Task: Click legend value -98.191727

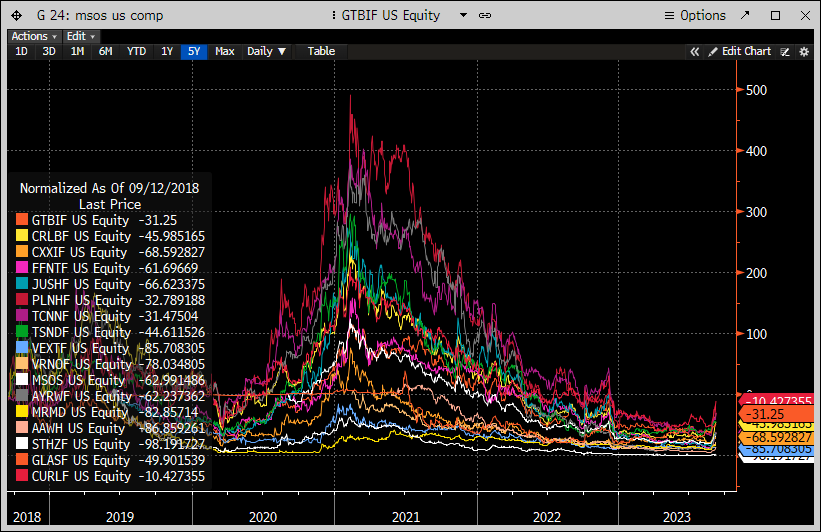Action: click(171, 445)
